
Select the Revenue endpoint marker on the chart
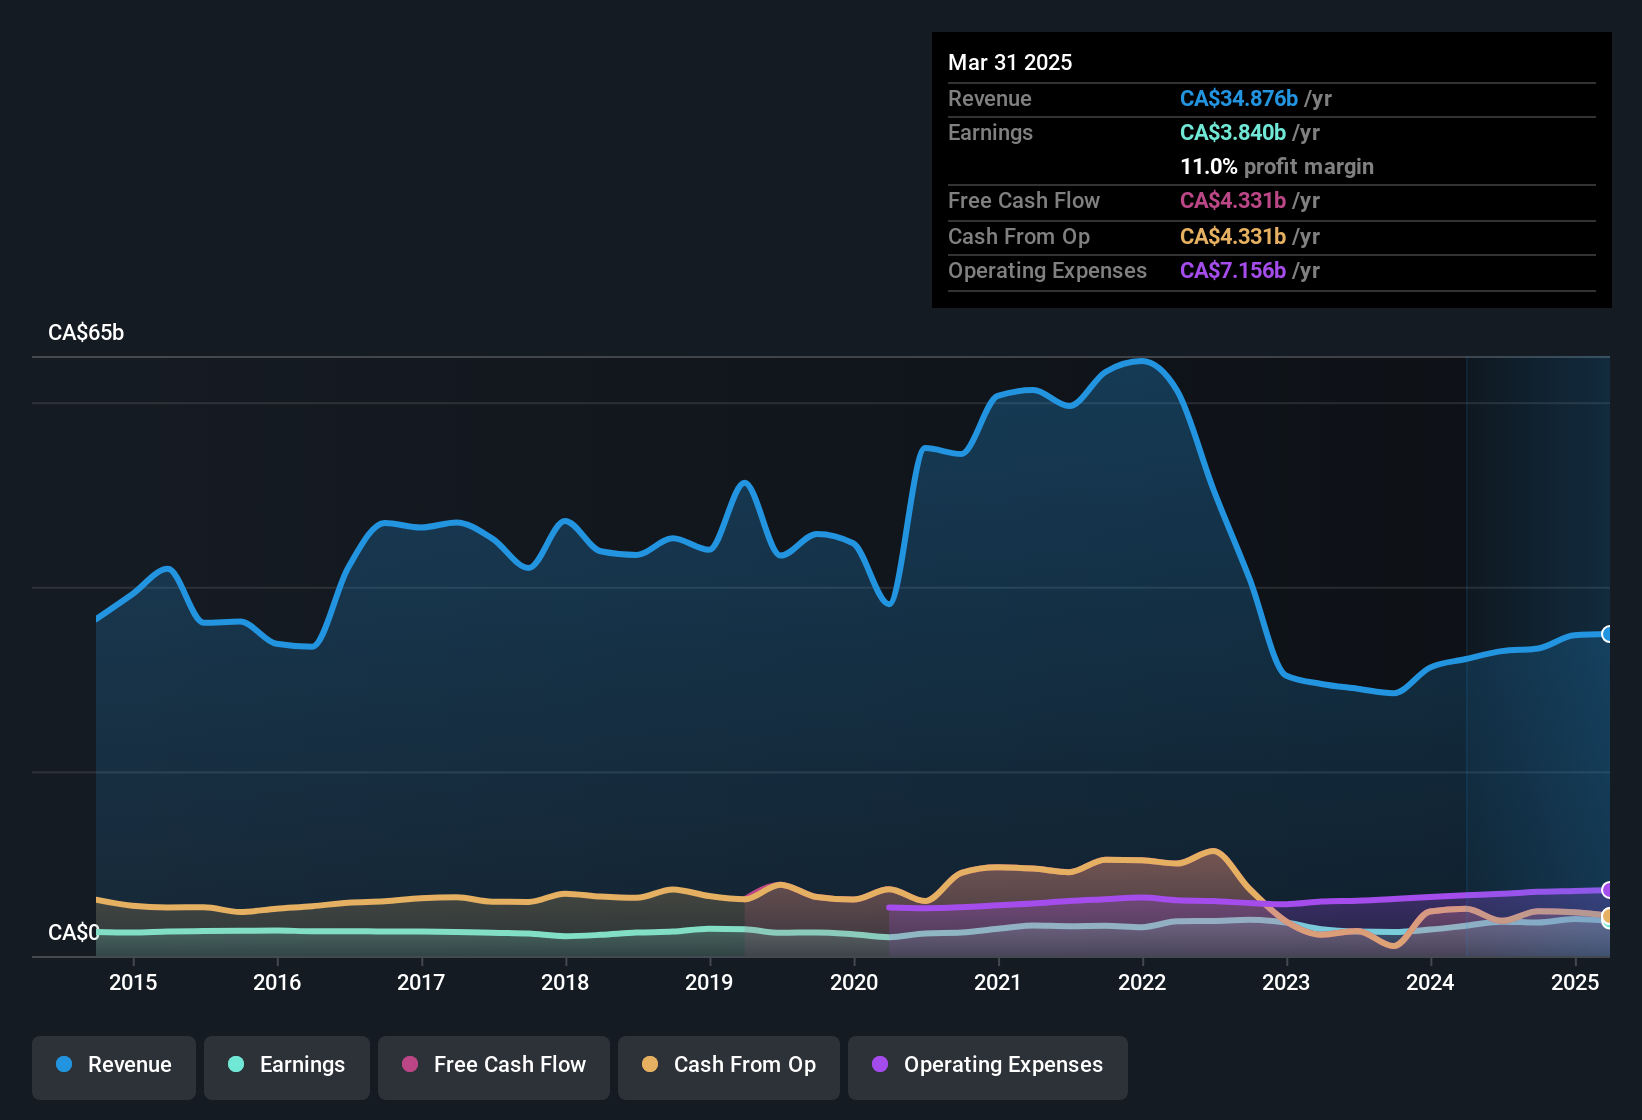pos(1608,635)
